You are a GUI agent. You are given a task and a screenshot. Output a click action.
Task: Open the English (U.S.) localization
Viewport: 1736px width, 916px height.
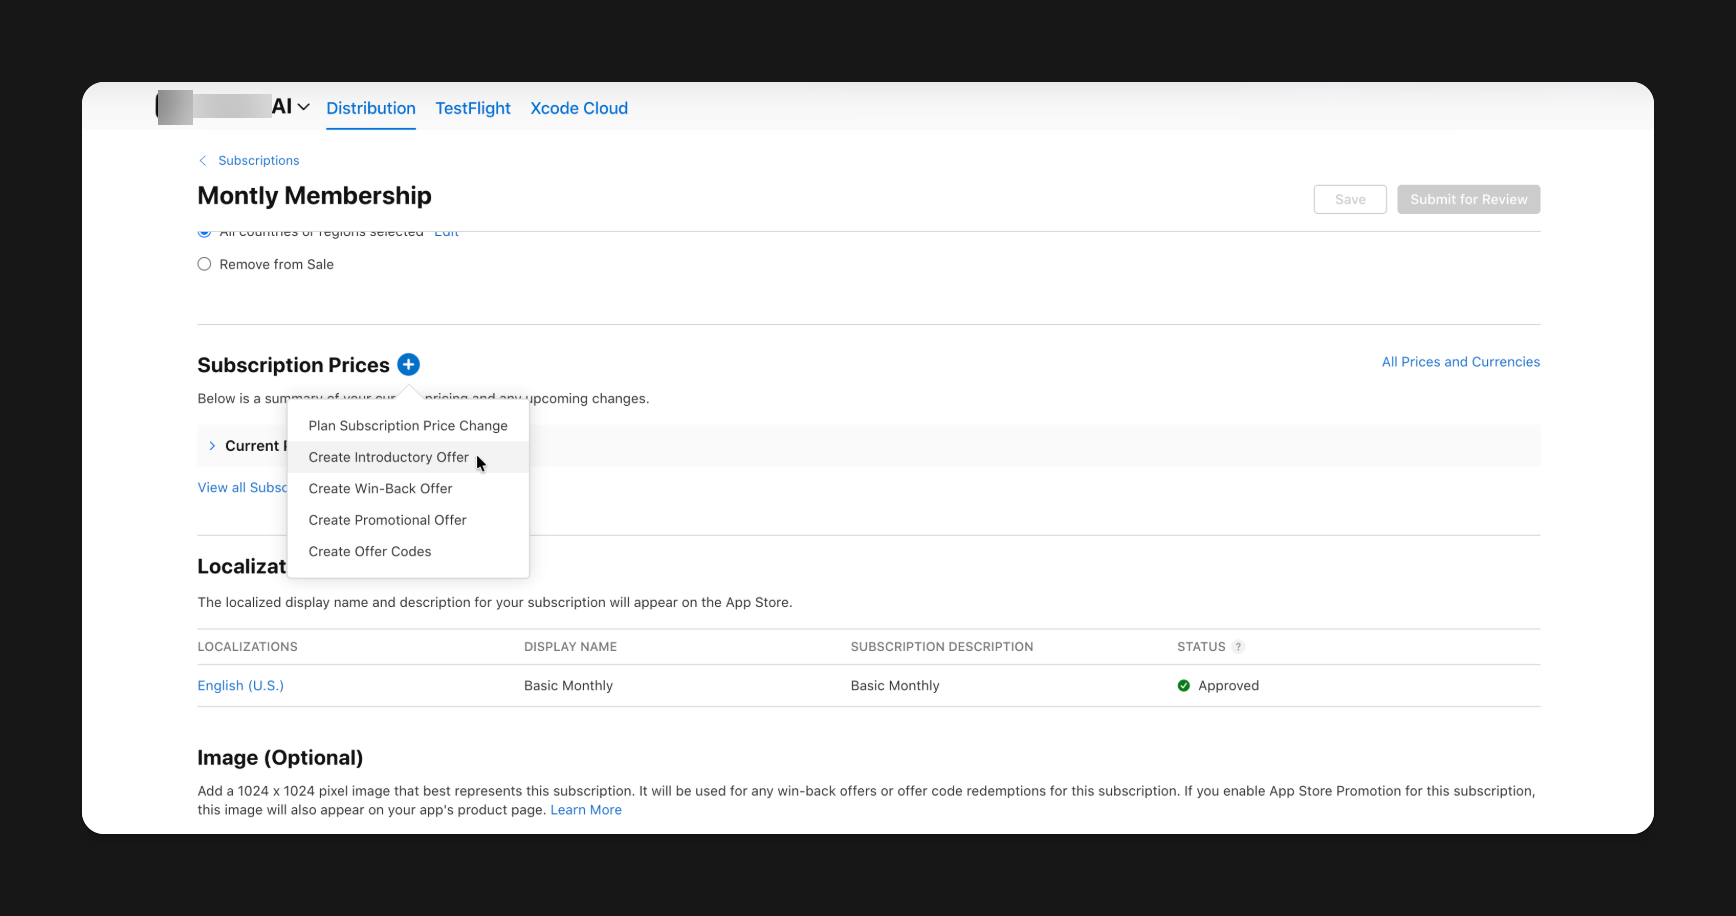[241, 686]
